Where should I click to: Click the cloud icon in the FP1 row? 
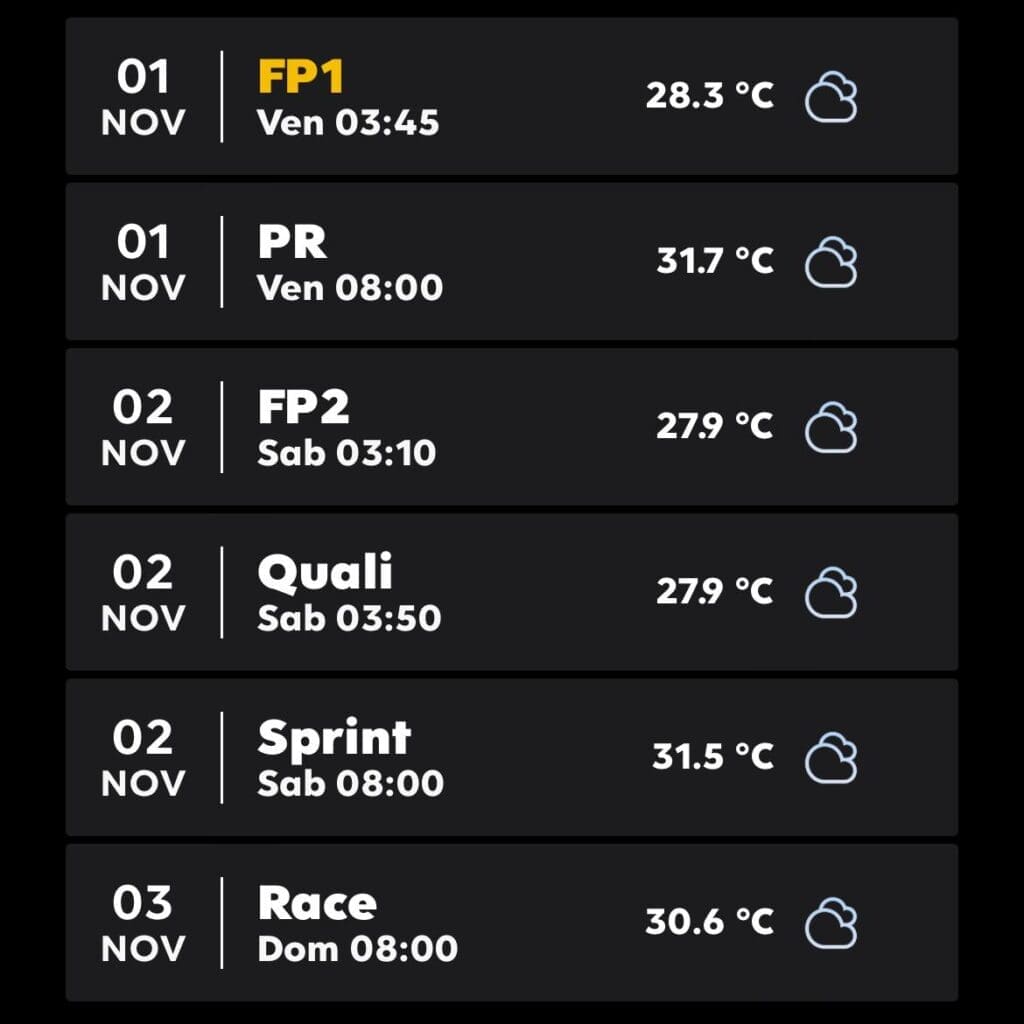point(831,97)
